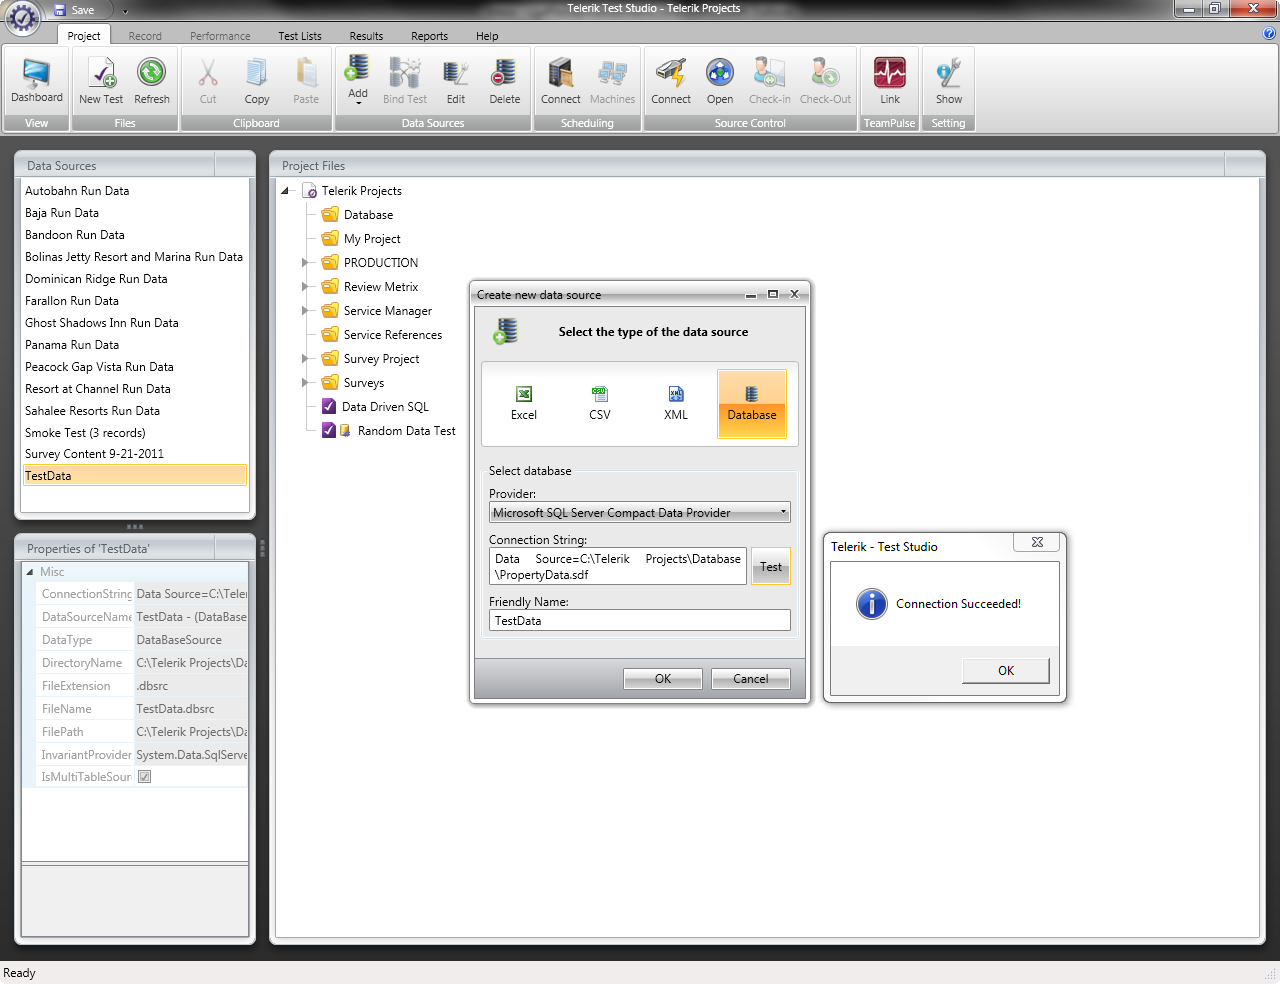Copy the selected item via ribbon
This screenshot has width=1280, height=984.
[257, 81]
